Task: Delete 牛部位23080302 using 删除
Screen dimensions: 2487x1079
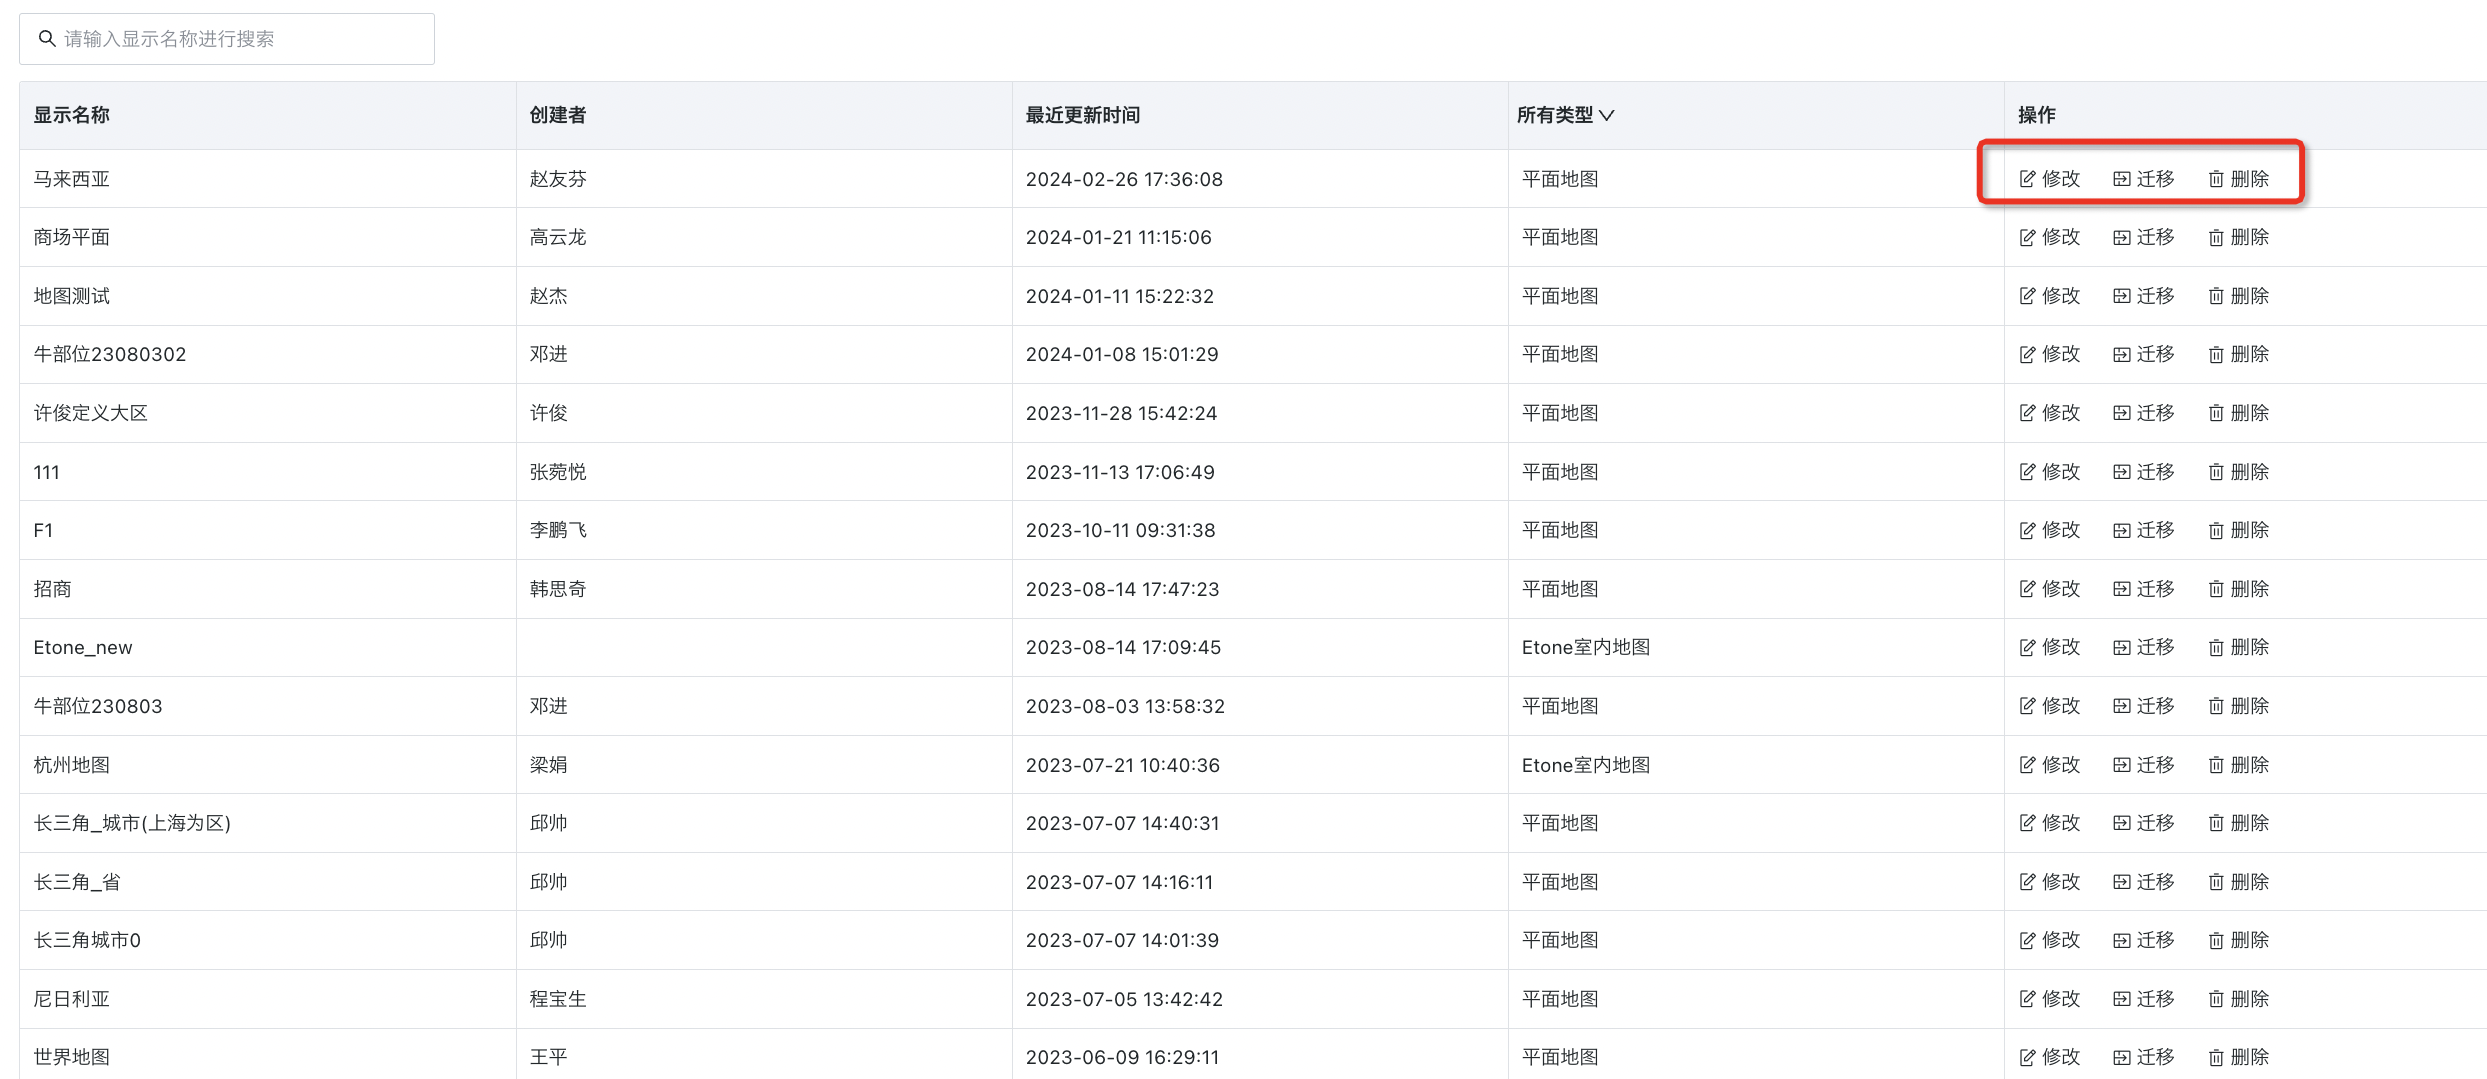Action: coord(2239,354)
